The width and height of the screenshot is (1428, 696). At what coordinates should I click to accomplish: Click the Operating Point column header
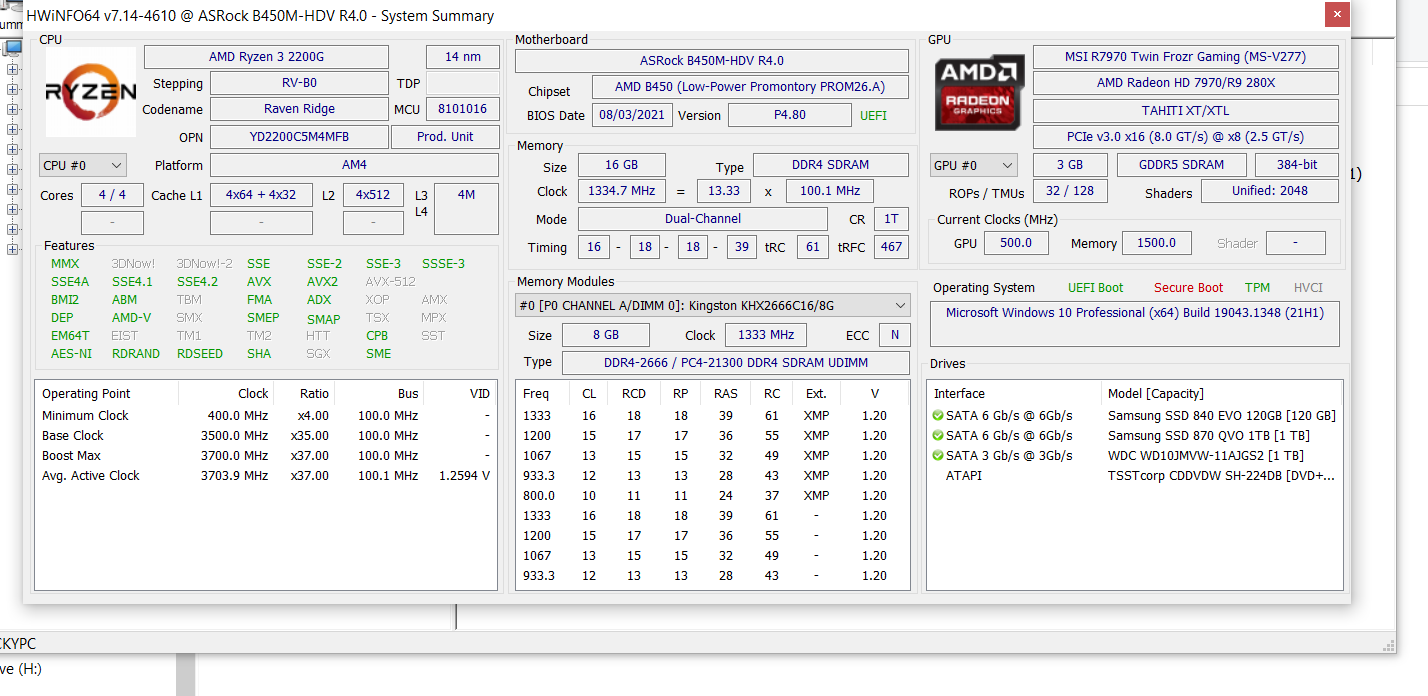click(x=106, y=394)
